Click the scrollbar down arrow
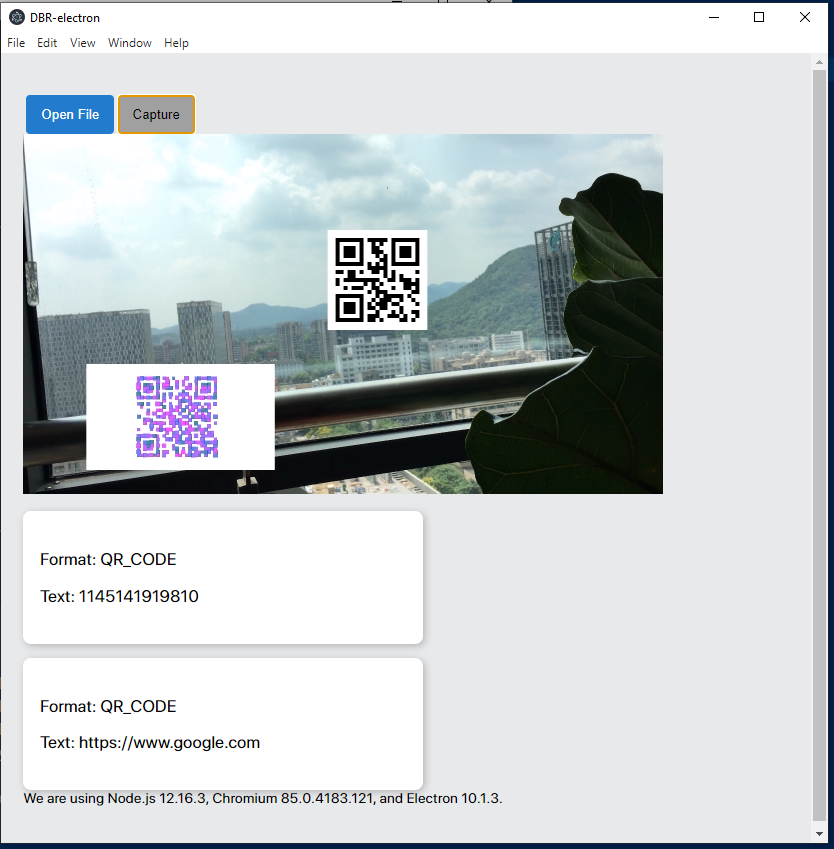Image resolution: width=834 pixels, height=849 pixels. point(820,833)
